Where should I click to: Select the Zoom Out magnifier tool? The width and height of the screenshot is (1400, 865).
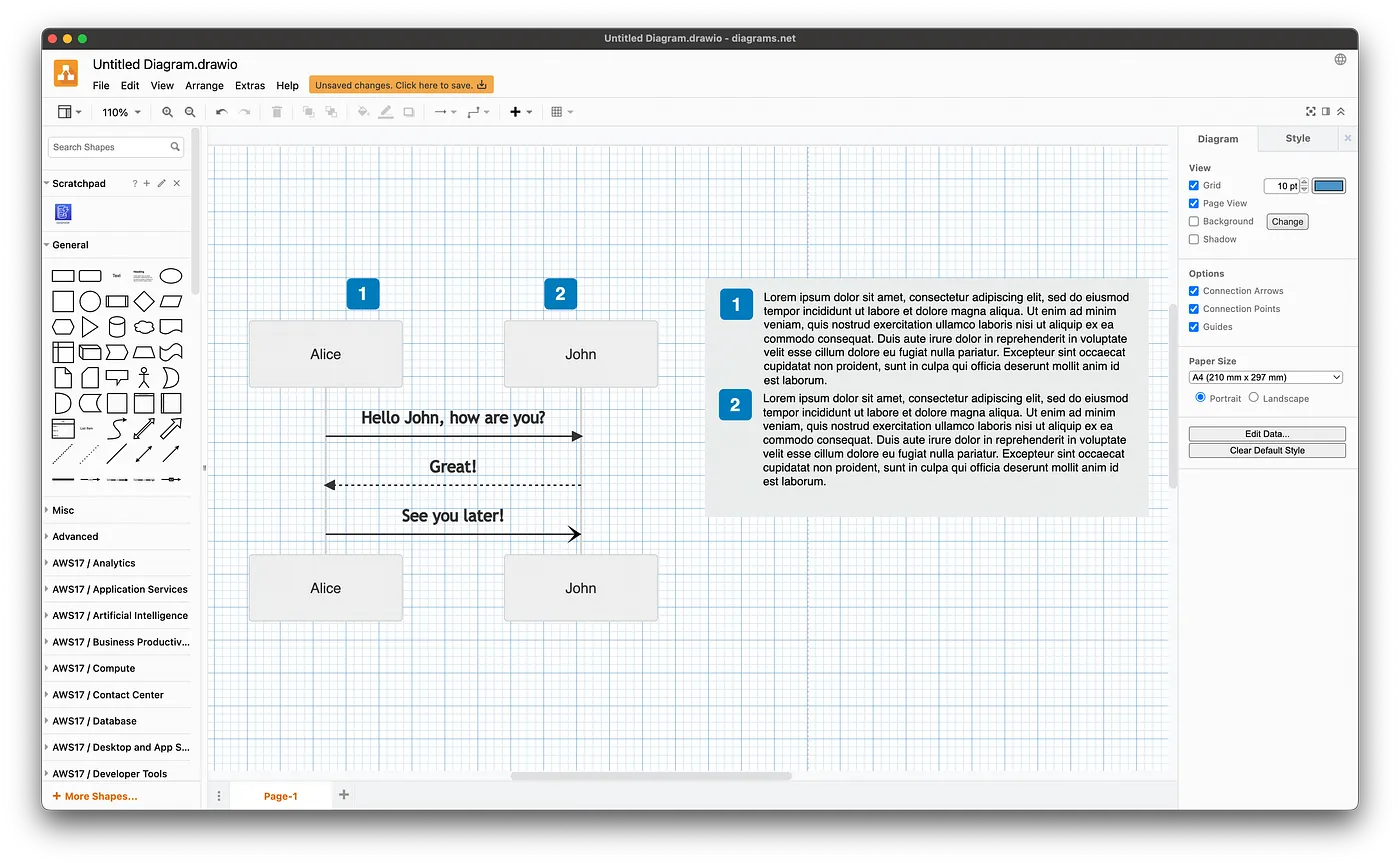coord(189,112)
